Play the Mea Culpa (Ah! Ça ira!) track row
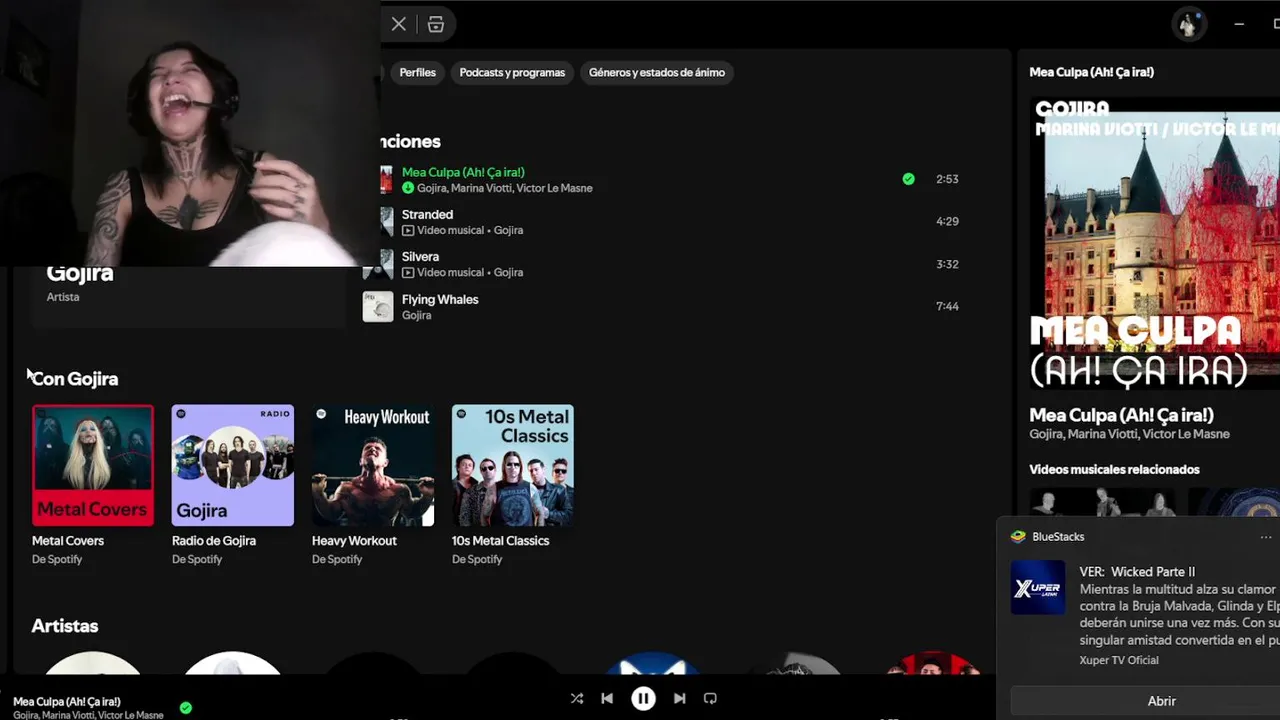This screenshot has height=720, width=1280. click(670, 179)
